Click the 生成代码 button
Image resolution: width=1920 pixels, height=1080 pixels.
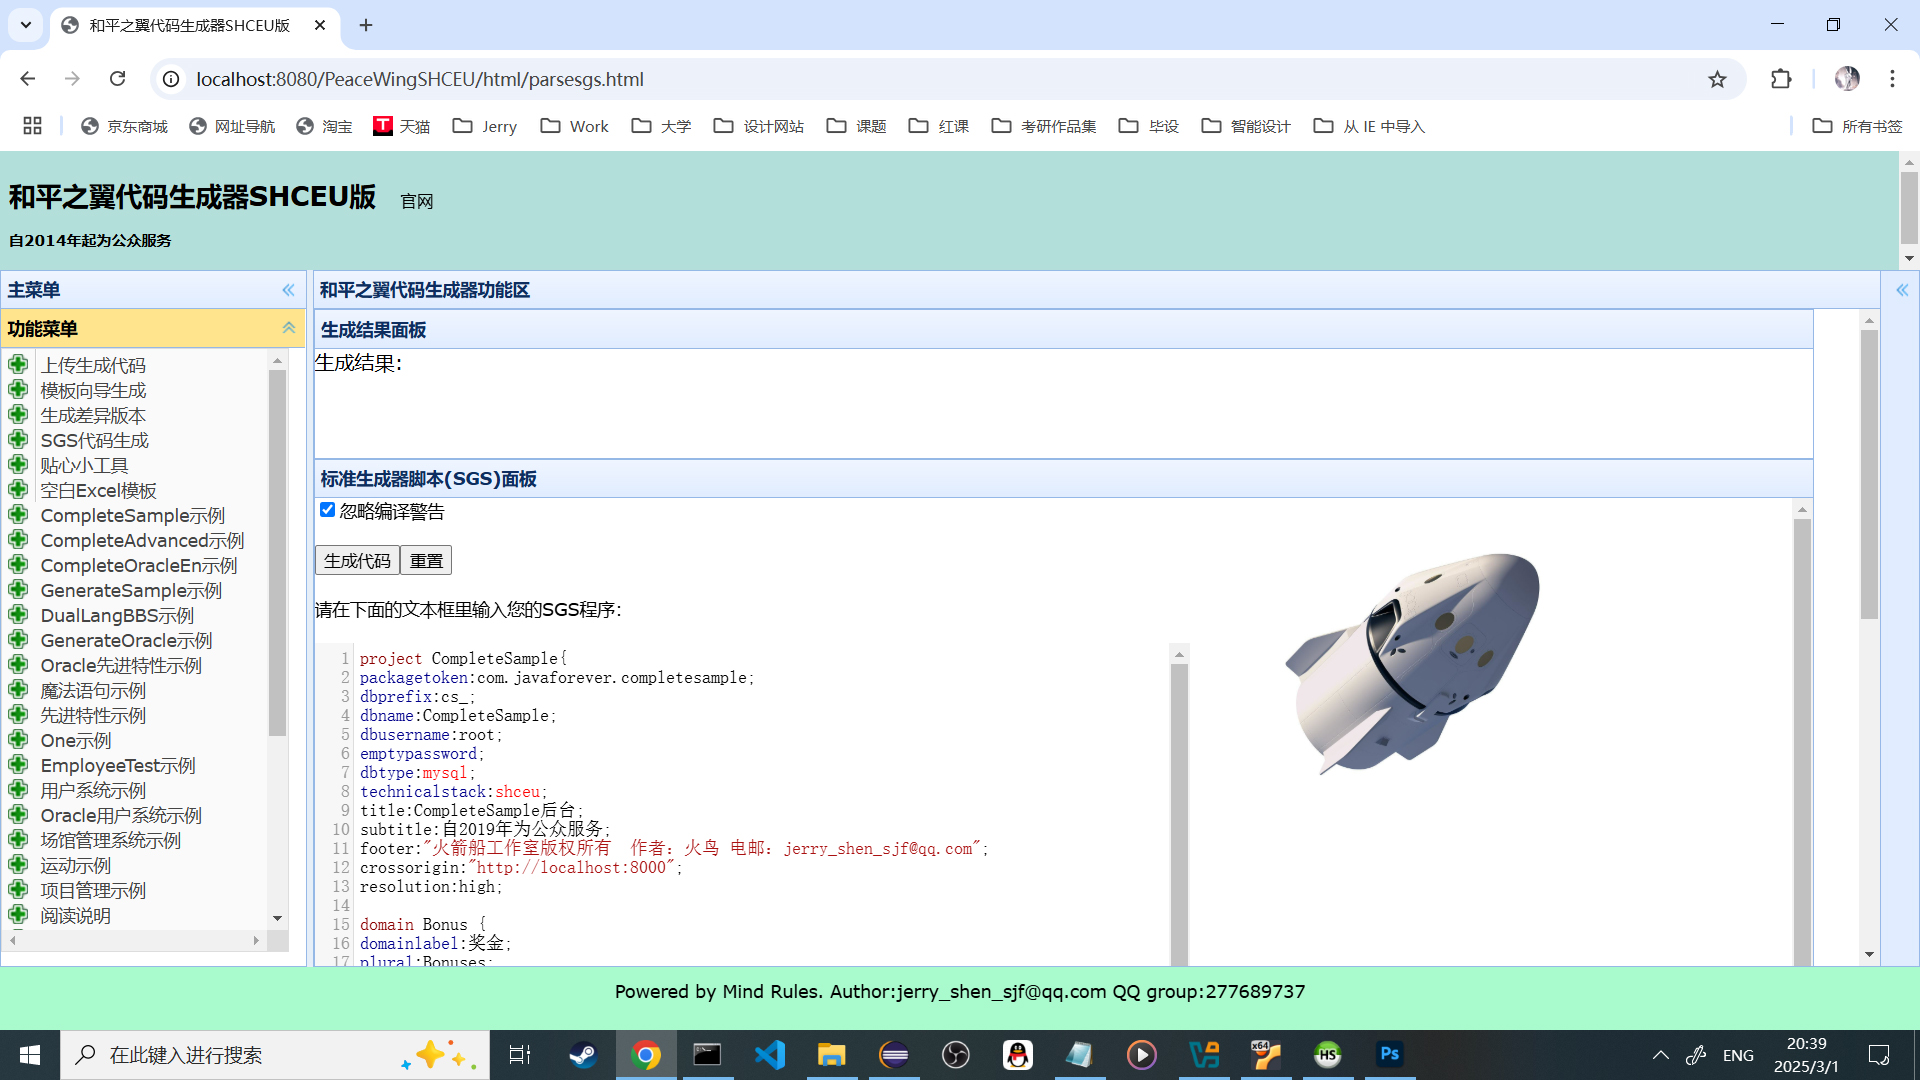pos(357,560)
